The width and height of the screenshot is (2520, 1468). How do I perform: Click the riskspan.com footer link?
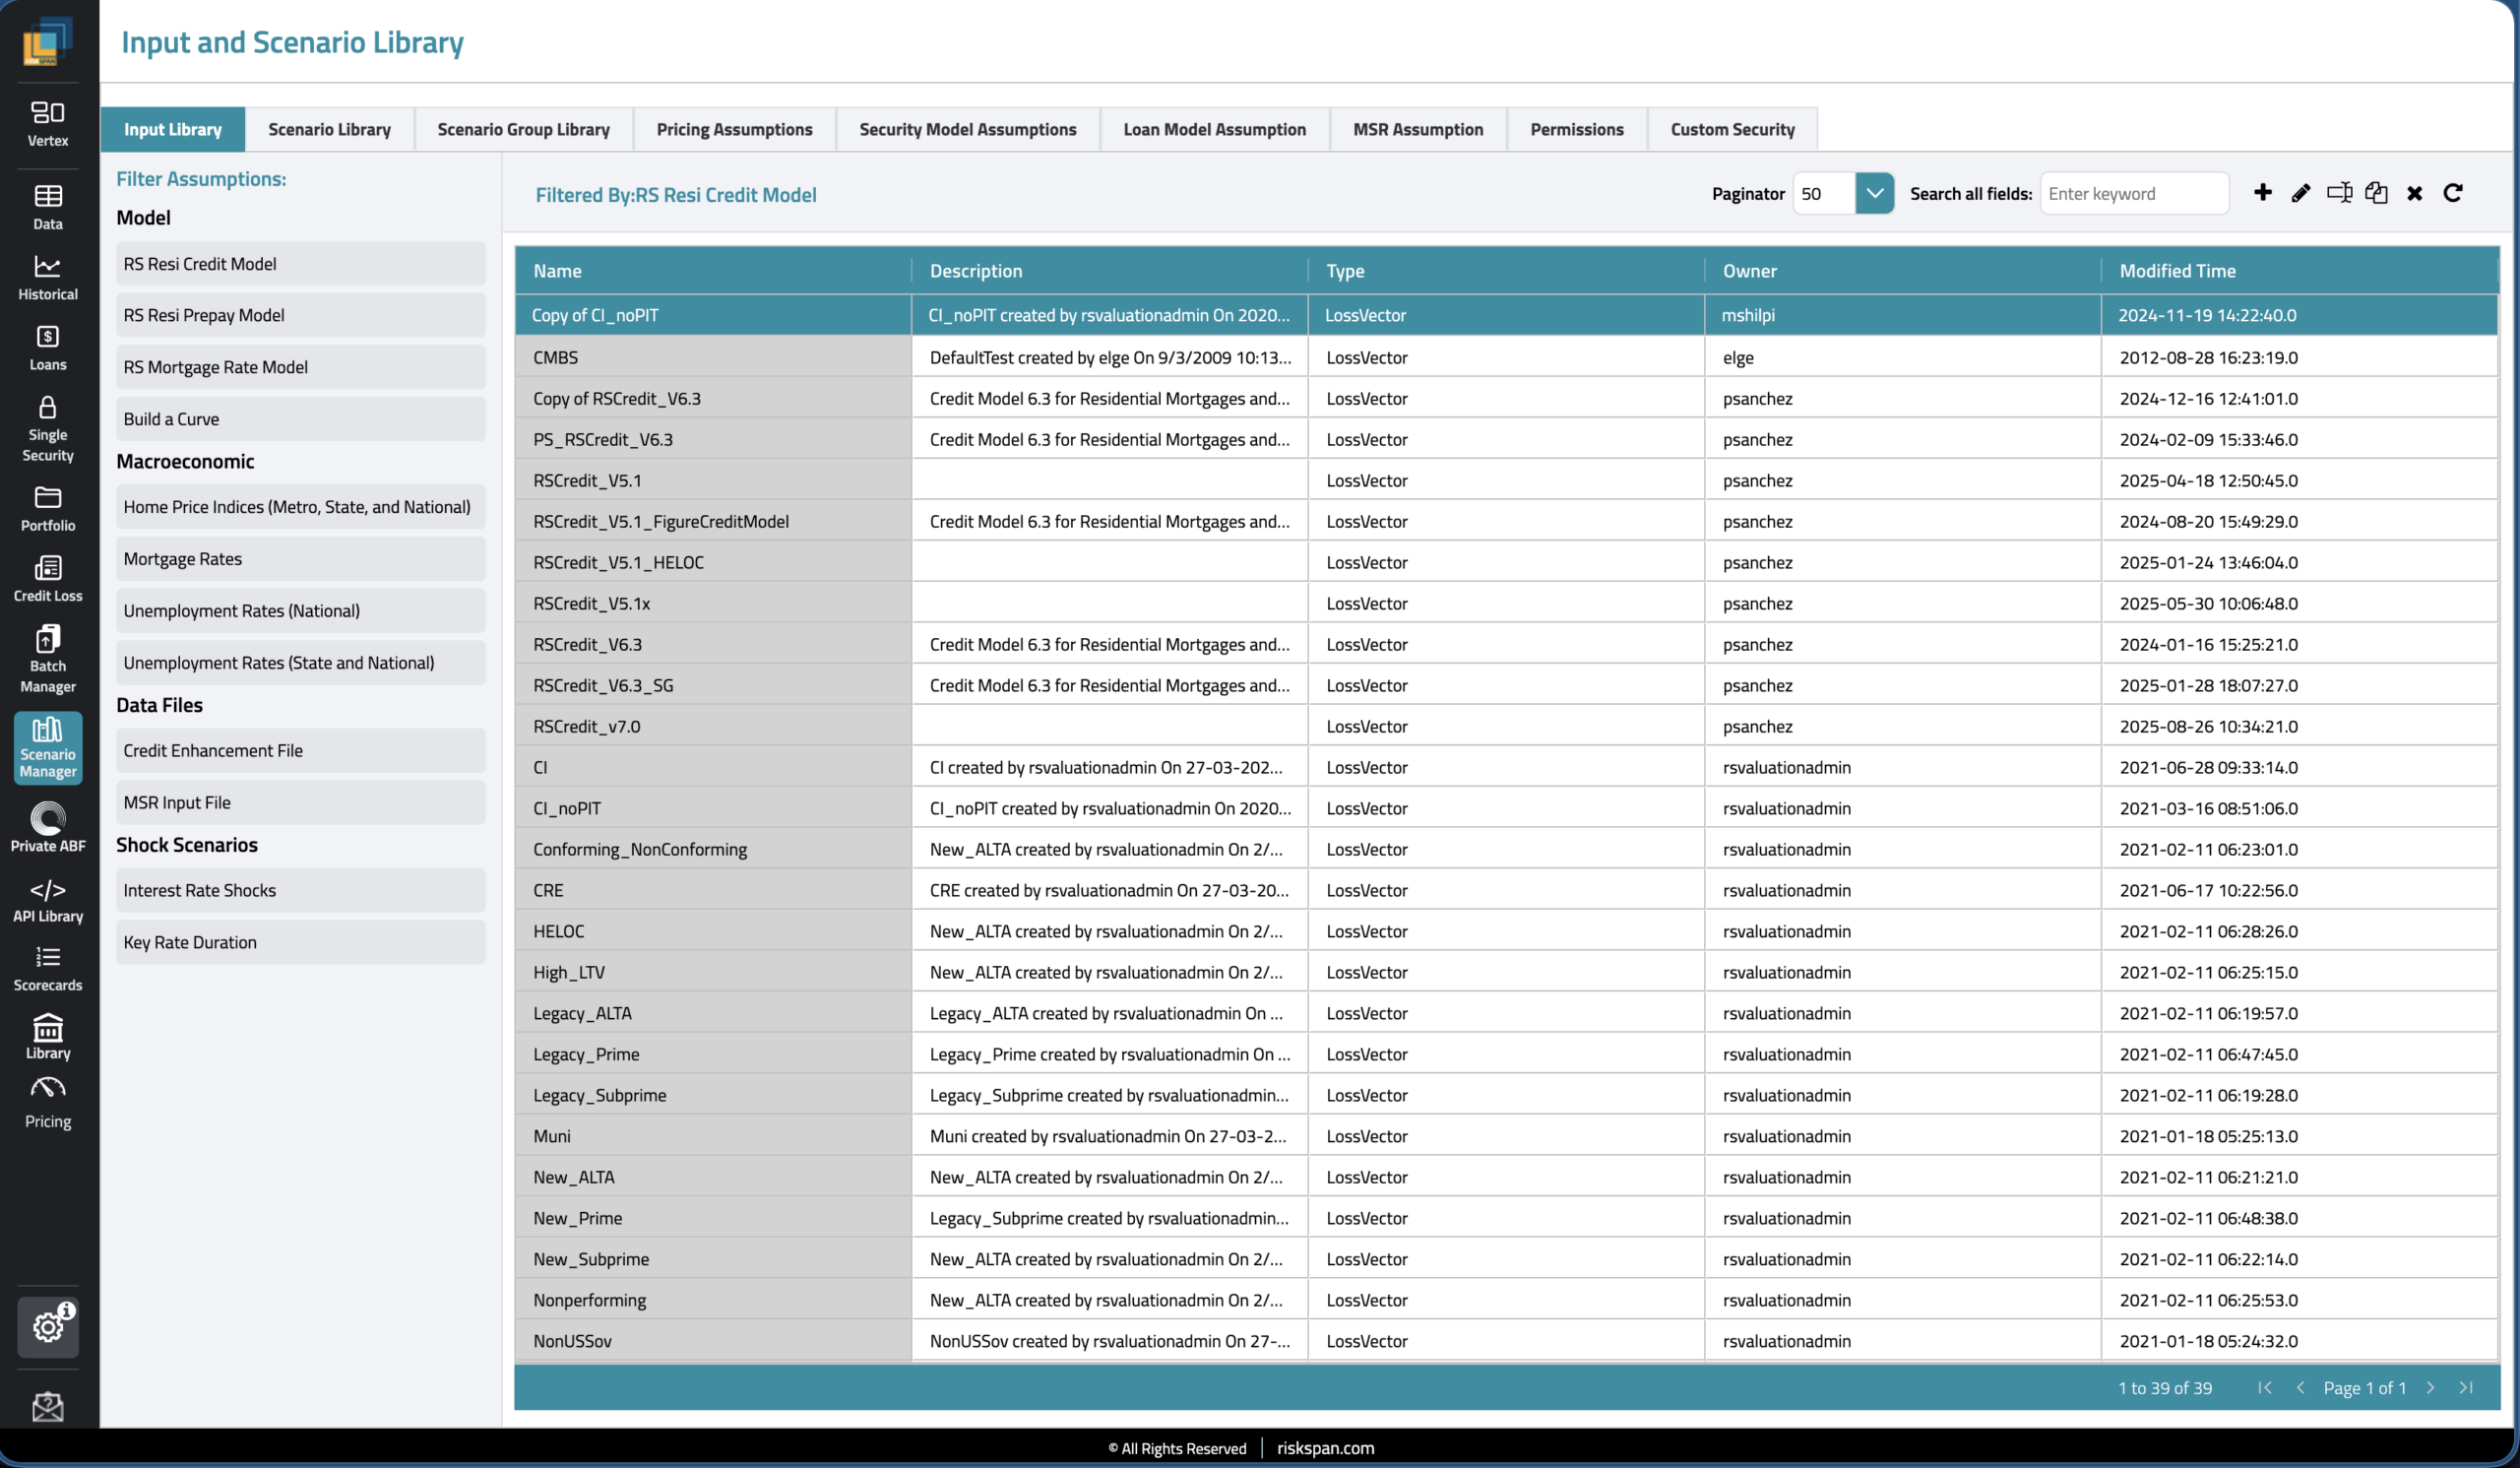pyautogui.click(x=1325, y=1448)
